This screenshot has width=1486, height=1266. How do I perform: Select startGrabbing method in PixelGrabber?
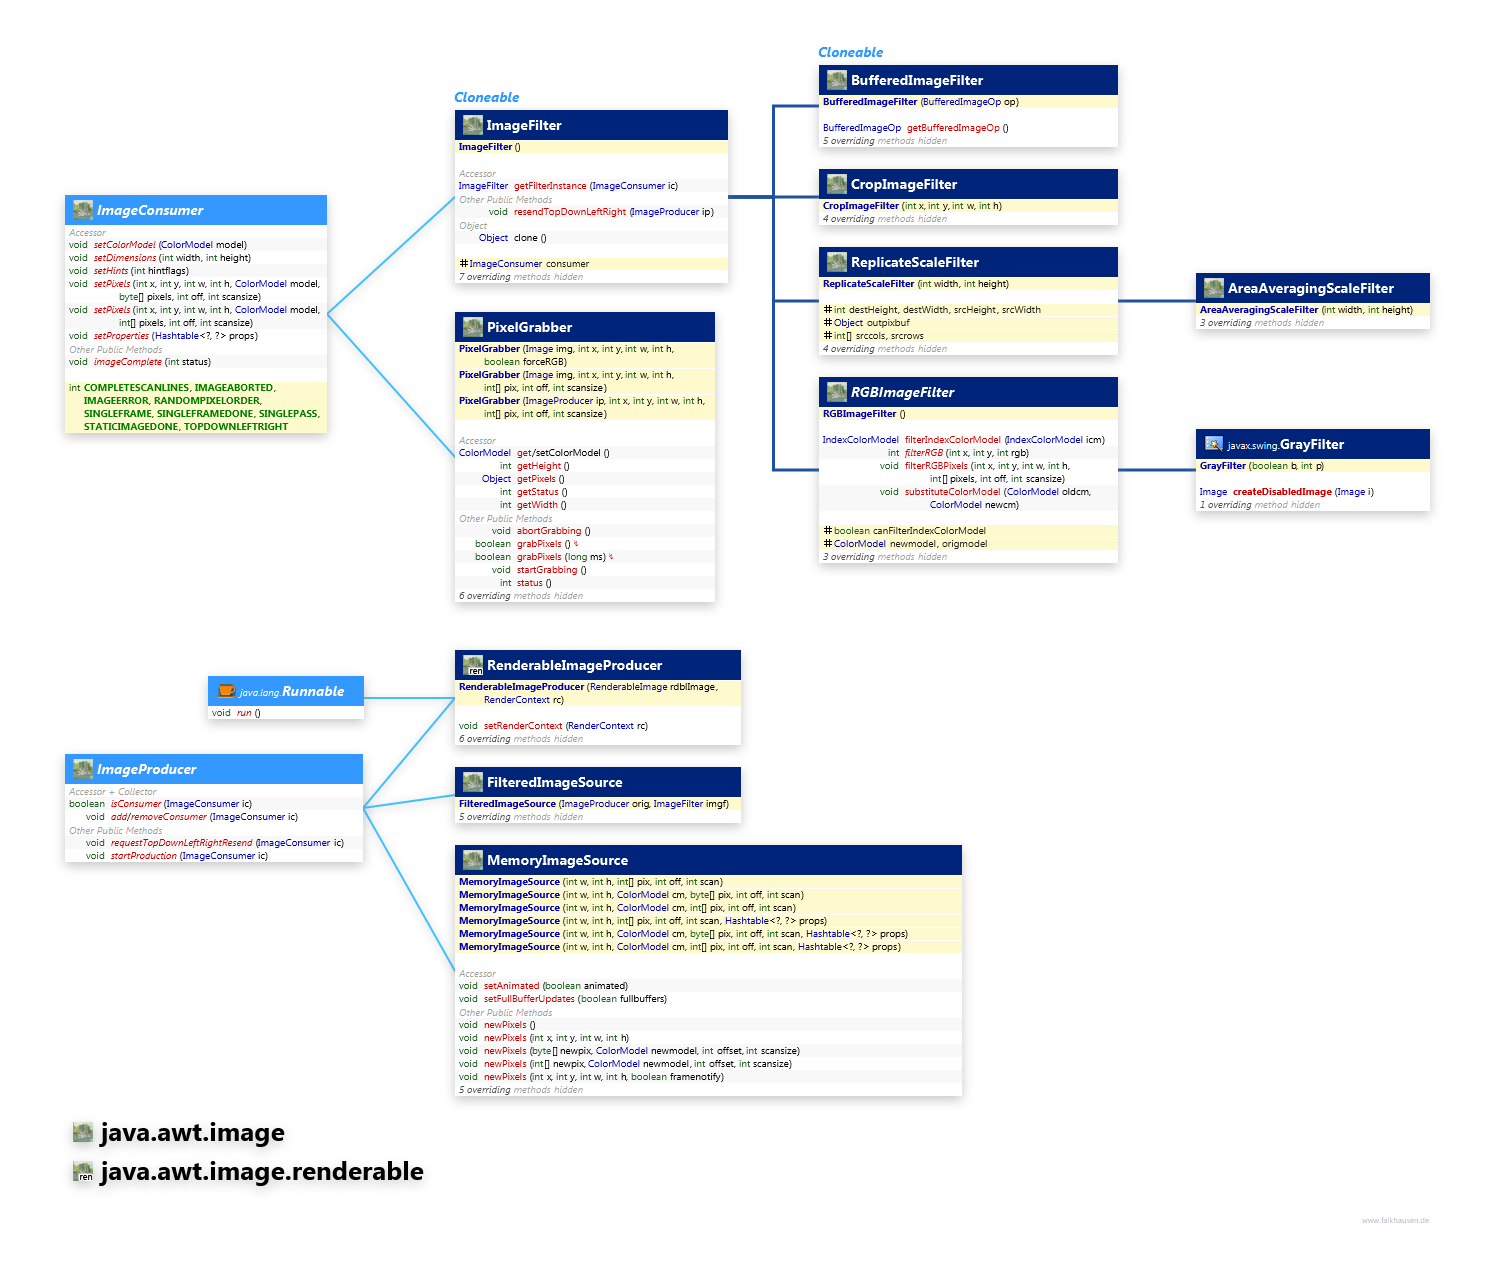(547, 569)
